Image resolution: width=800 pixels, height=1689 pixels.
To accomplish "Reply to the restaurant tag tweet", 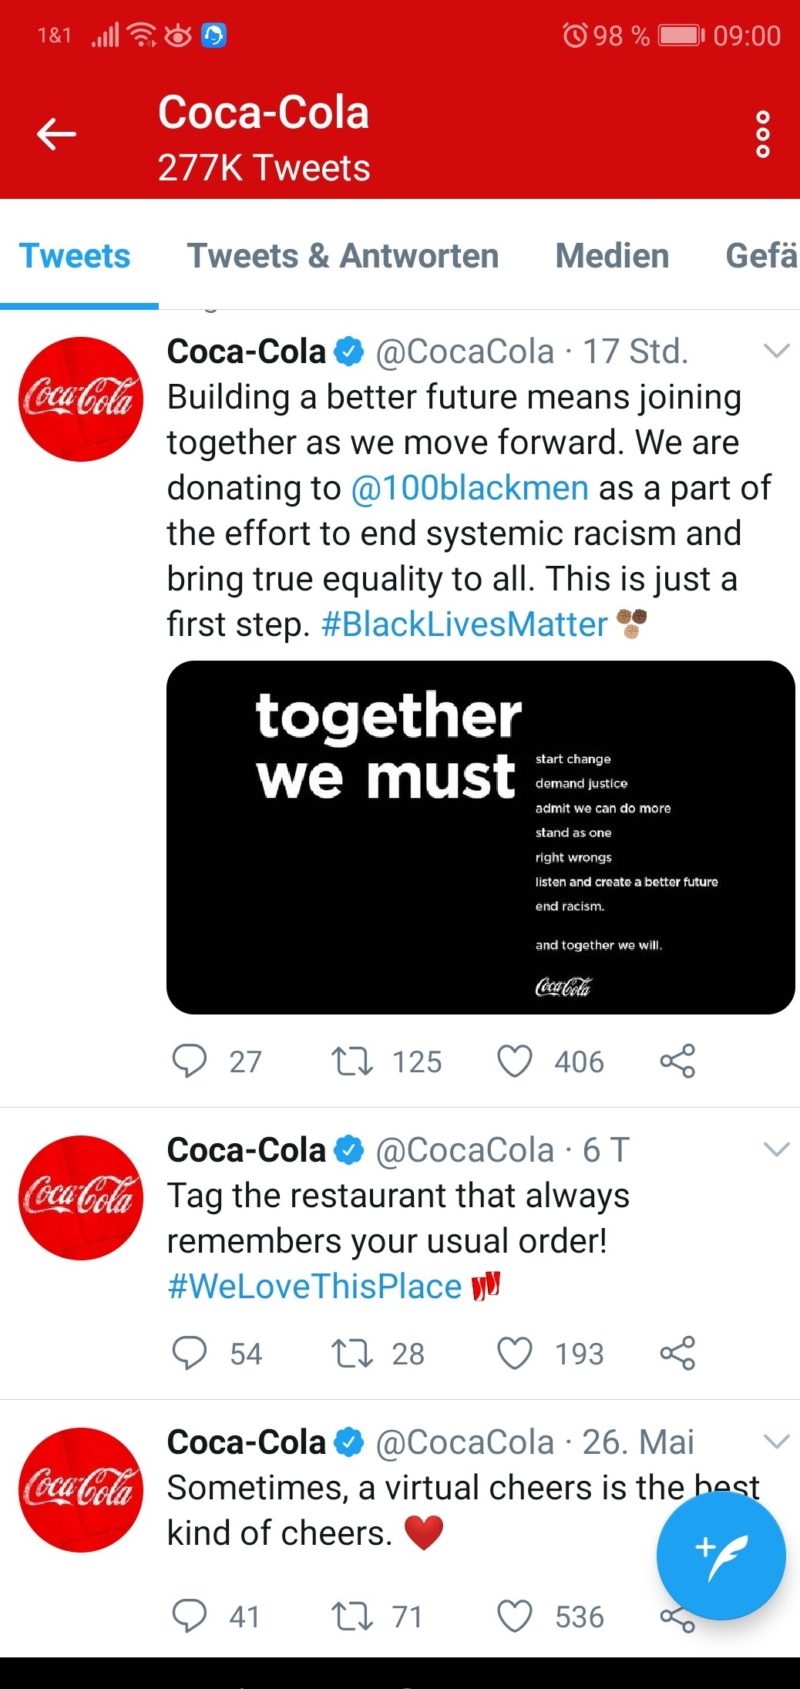I will pos(189,1352).
